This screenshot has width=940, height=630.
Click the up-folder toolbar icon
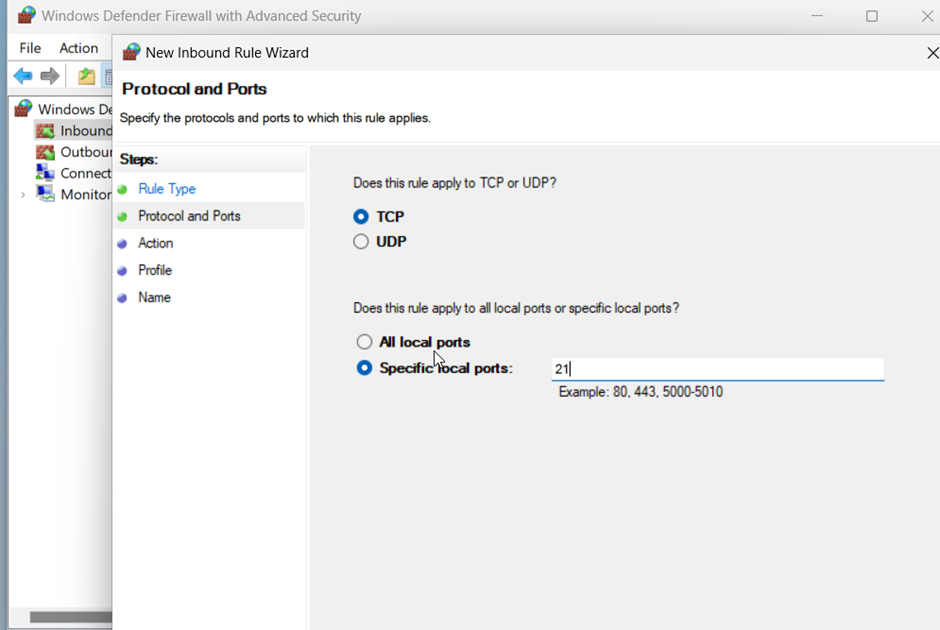pos(87,76)
